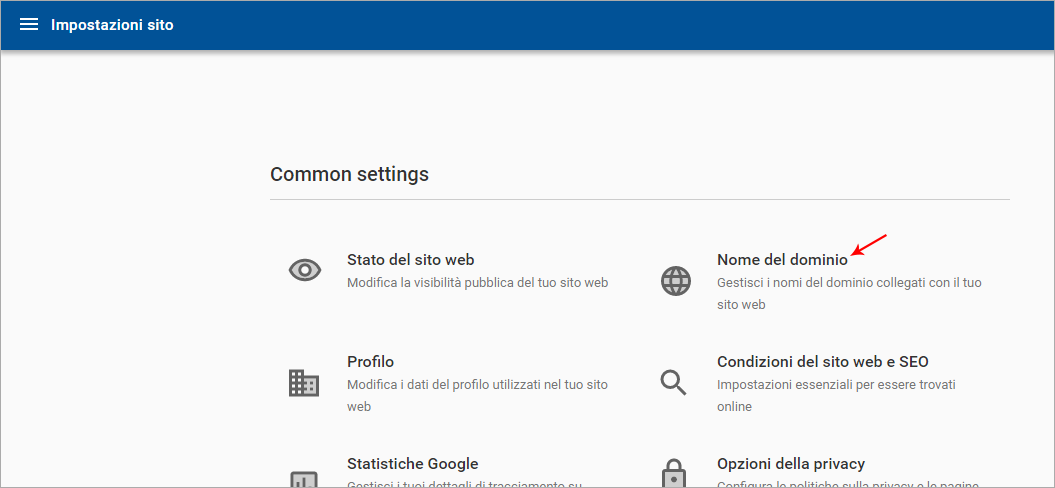Open the hamburger navigation menu
Viewport: 1055px width, 488px height.
pyautogui.click(x=29, y=24)
